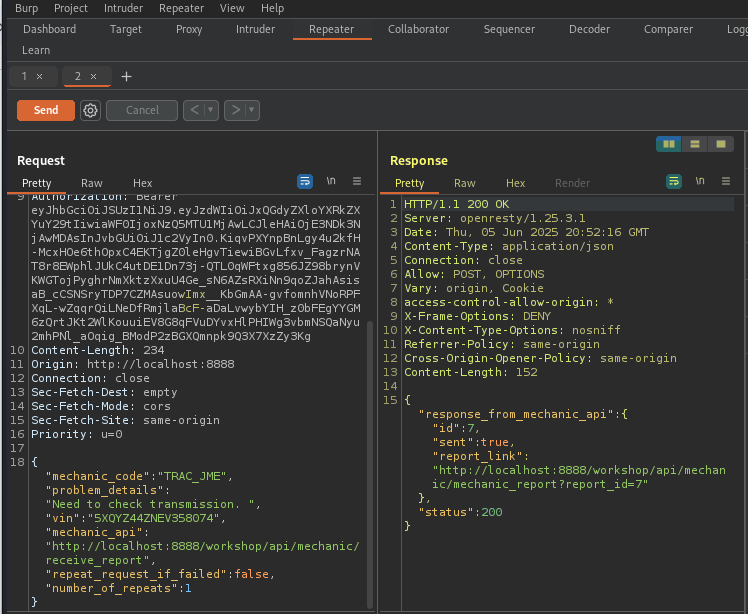Show response in Hex view
This screenshot has width=748, height=614.
(515, 183)
